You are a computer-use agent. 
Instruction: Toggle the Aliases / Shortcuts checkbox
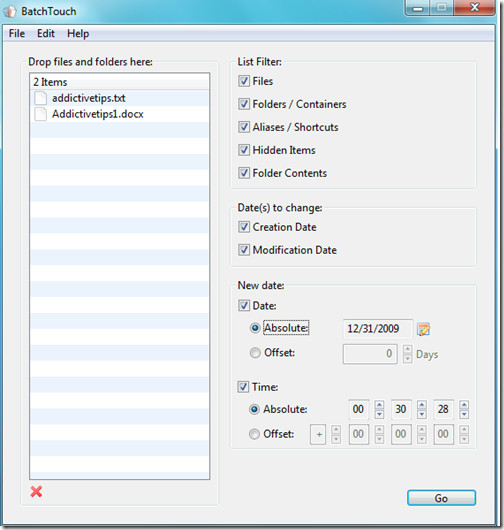(244, 127)
